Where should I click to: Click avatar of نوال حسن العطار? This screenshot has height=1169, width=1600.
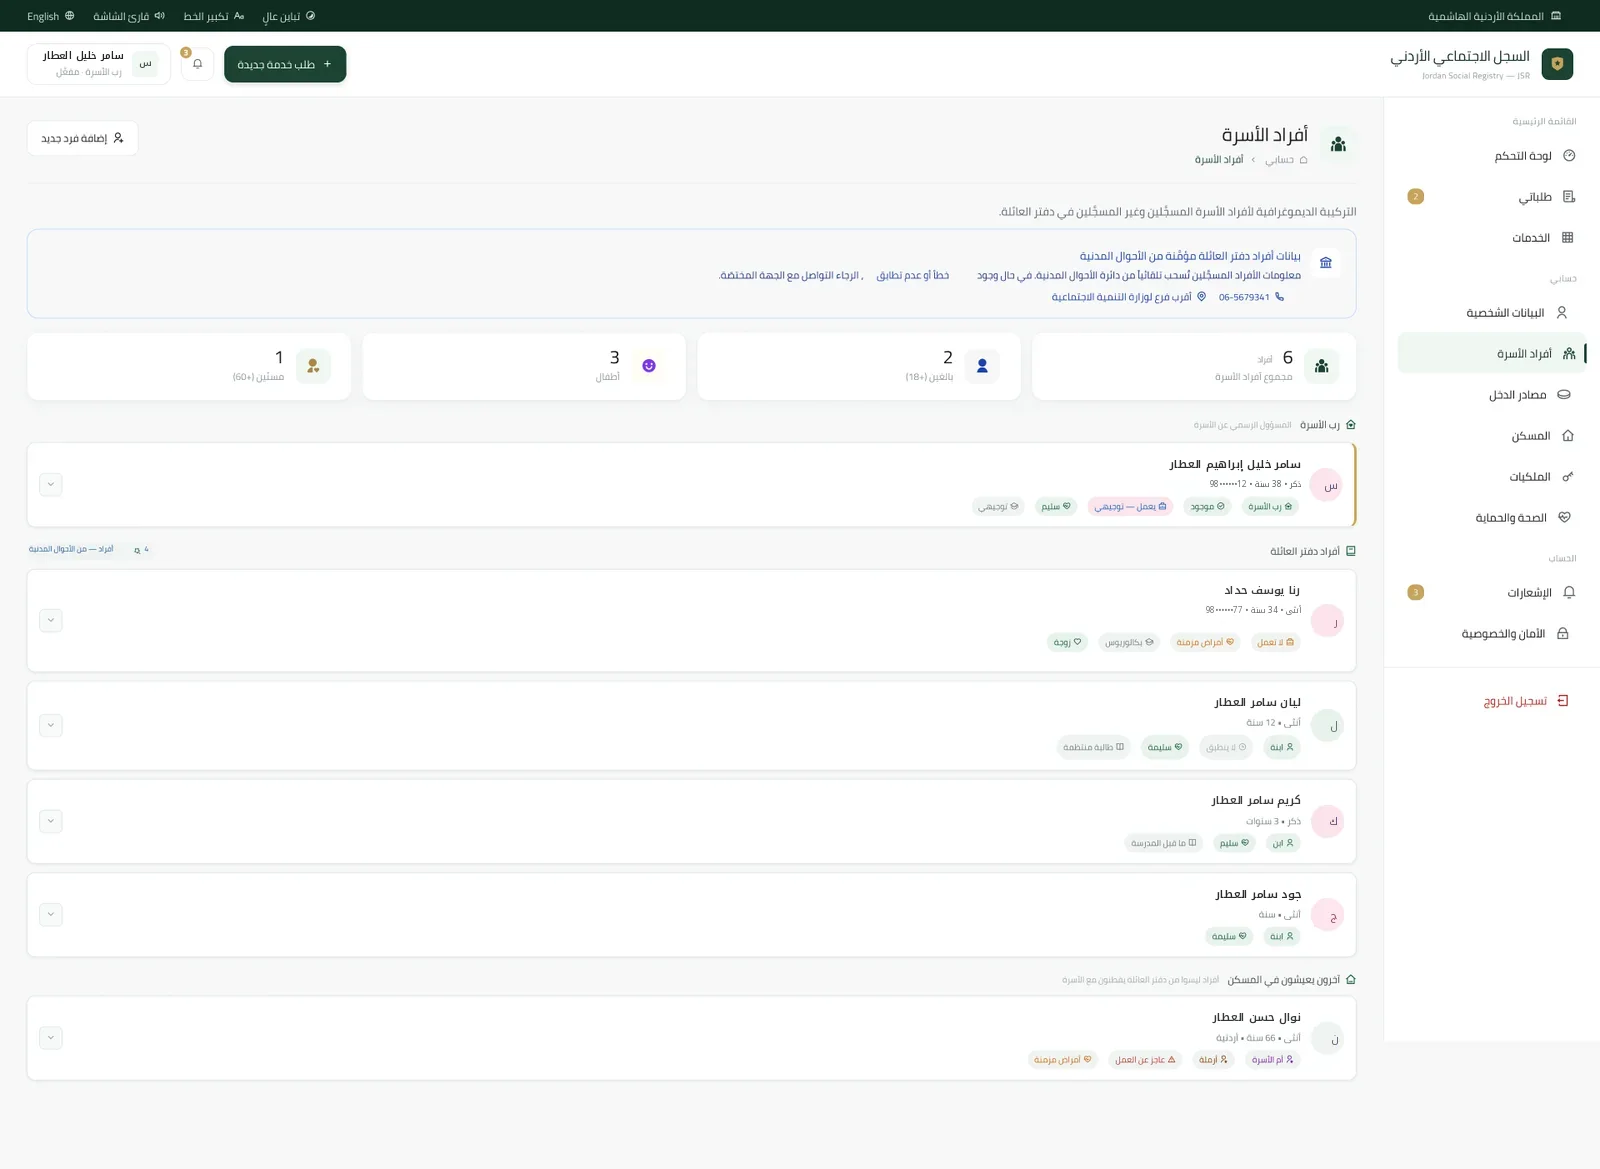[x=1327, y=1039]
